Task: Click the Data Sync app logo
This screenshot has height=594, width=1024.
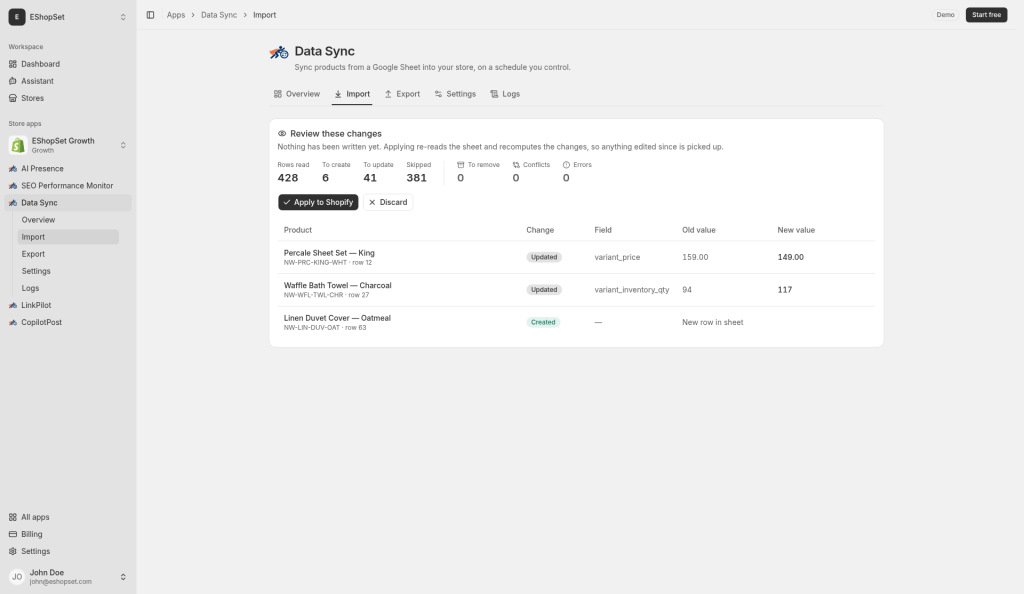Action: click(279, 52)
